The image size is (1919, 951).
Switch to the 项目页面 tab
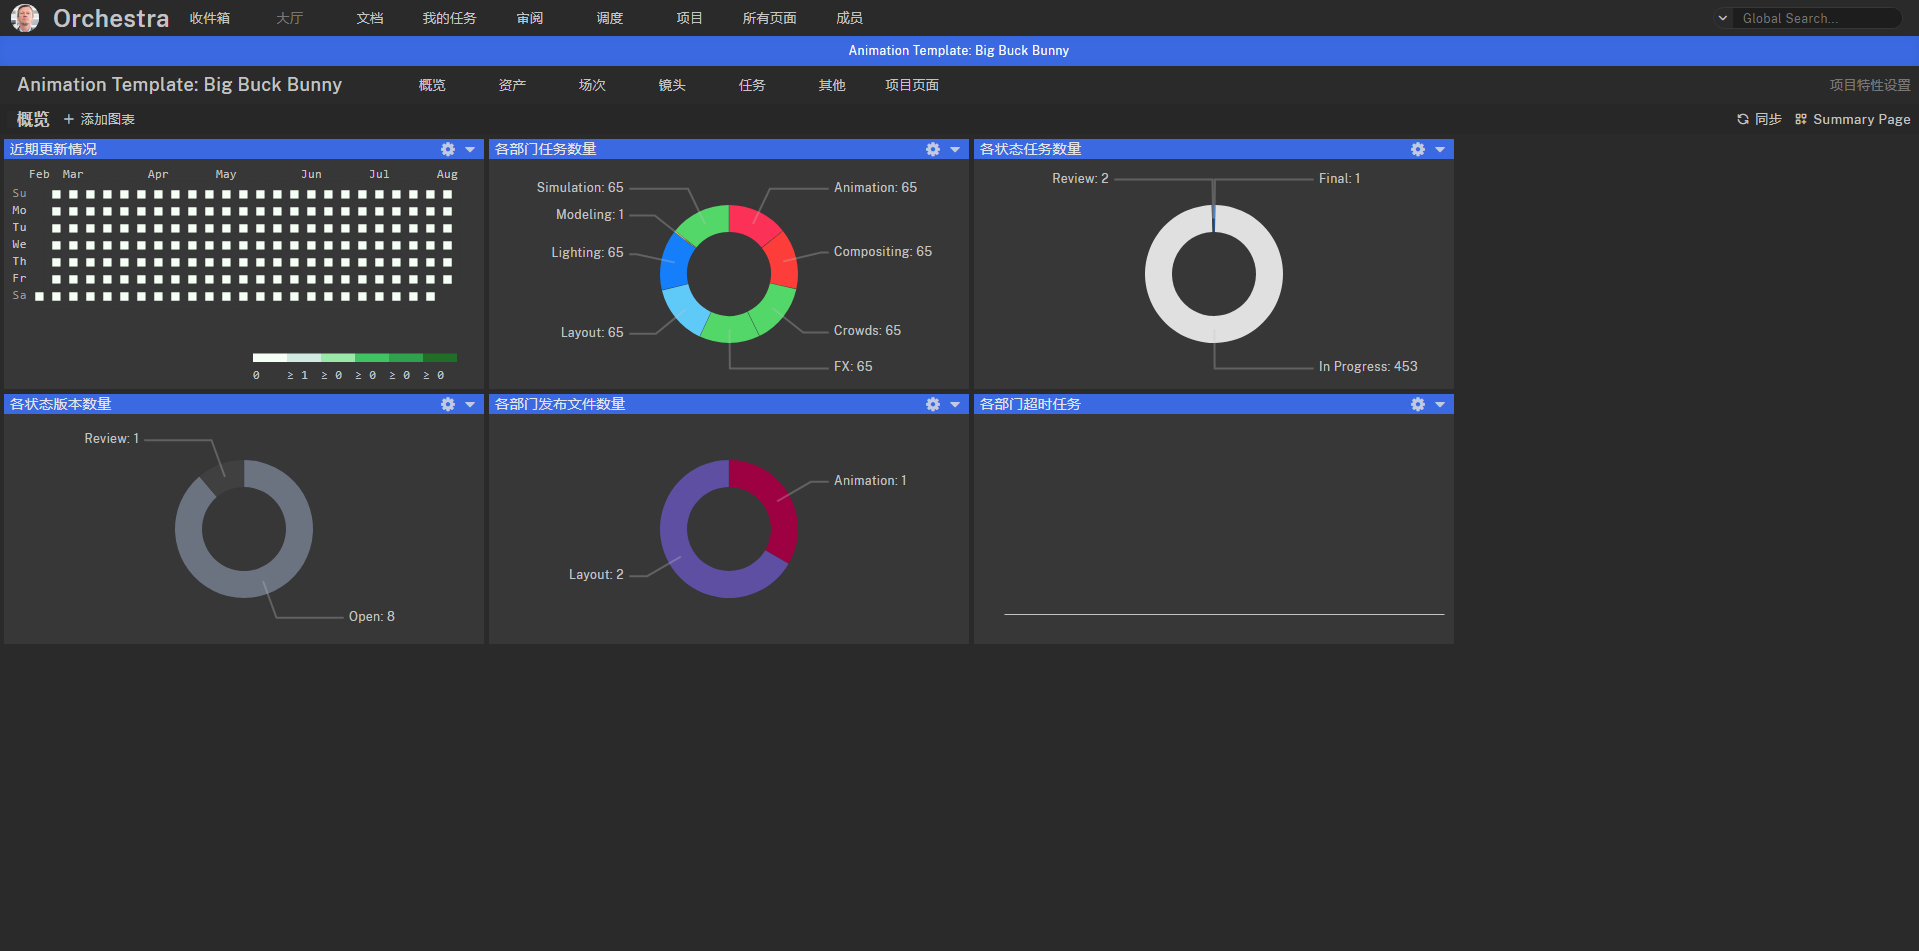point(912,85)
